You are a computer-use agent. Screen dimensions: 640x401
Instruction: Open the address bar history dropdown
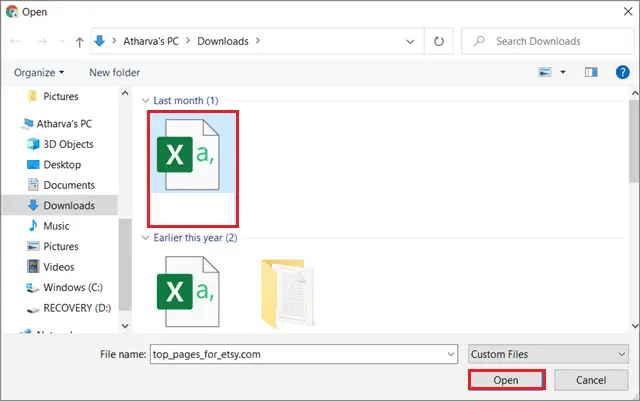[x=410, y=41]
